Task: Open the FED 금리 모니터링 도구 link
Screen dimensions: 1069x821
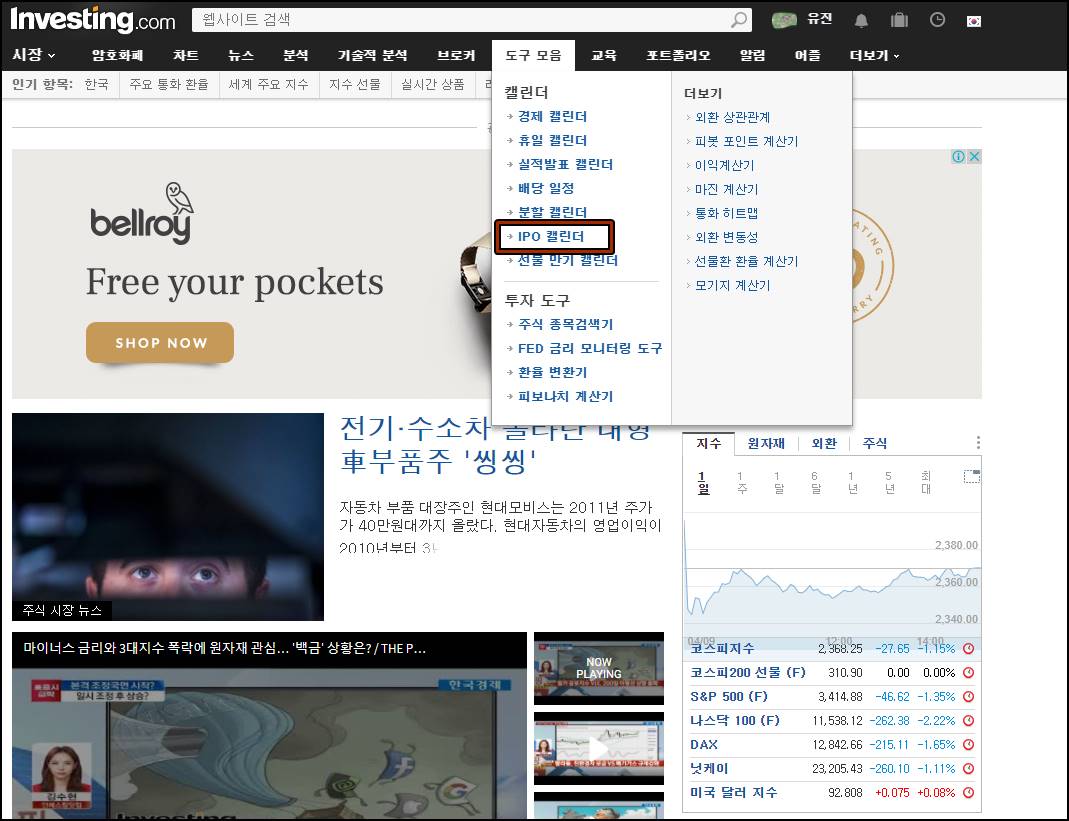Action: pyautogui.click(x=590, y=348)
